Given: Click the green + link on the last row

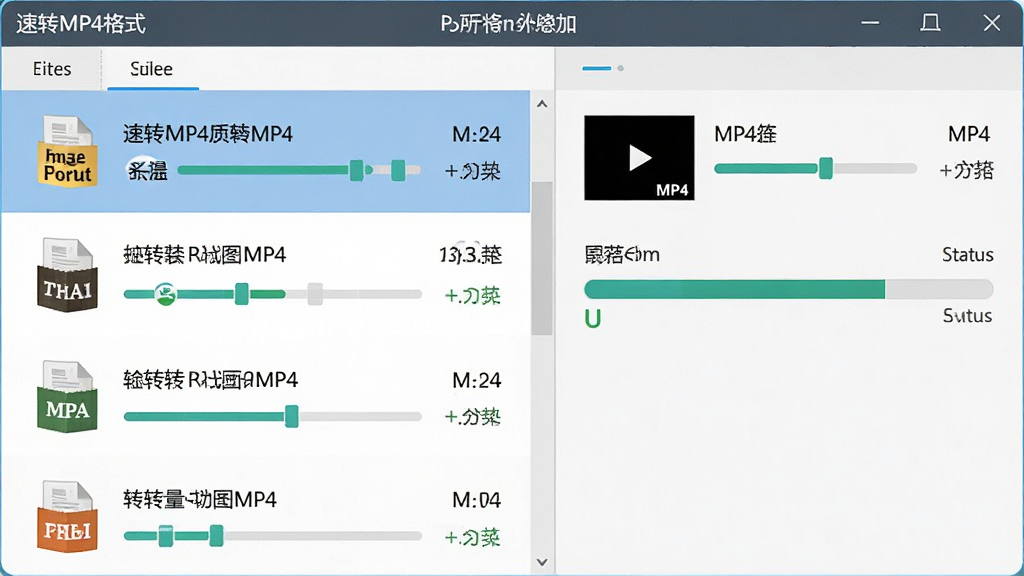Looking at the screenshot, I should 472,537.
